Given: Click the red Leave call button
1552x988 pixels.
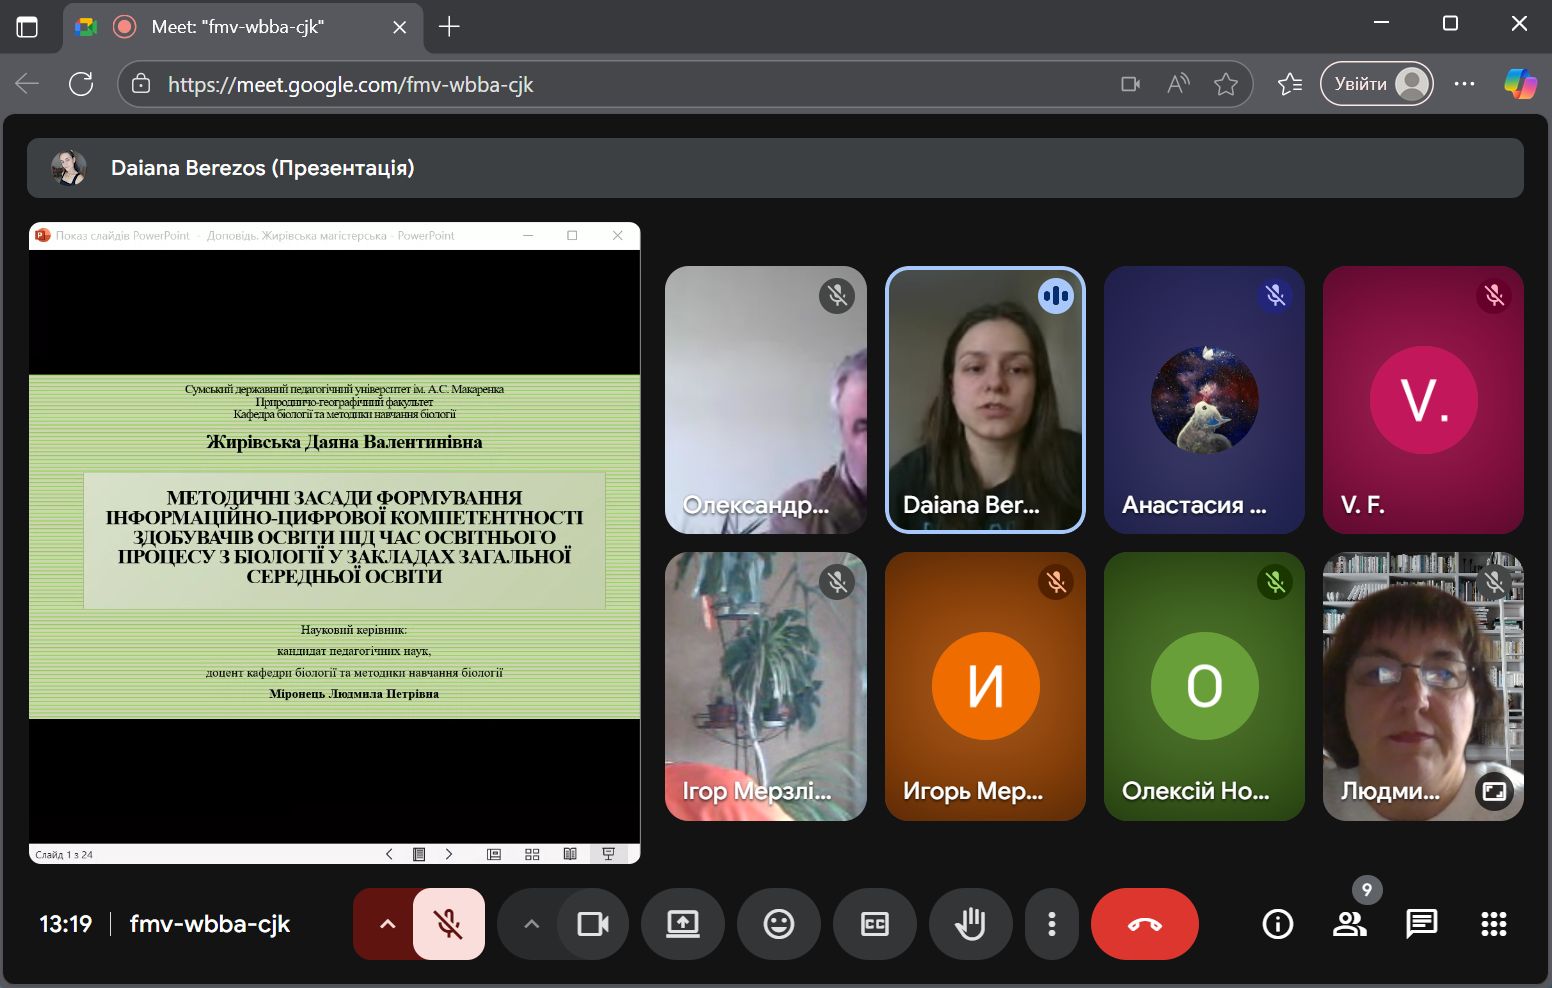Looking at the screenshot, I should coord(1144,924).
